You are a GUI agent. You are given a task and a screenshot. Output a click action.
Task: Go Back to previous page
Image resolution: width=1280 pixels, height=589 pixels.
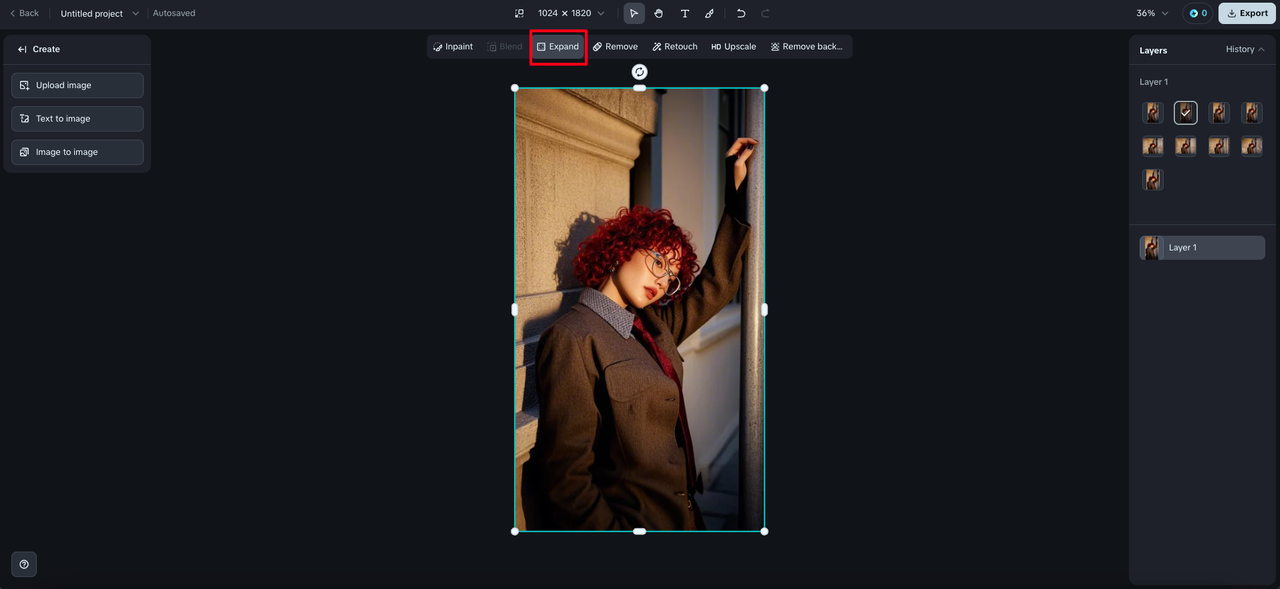tap(24, 13)
